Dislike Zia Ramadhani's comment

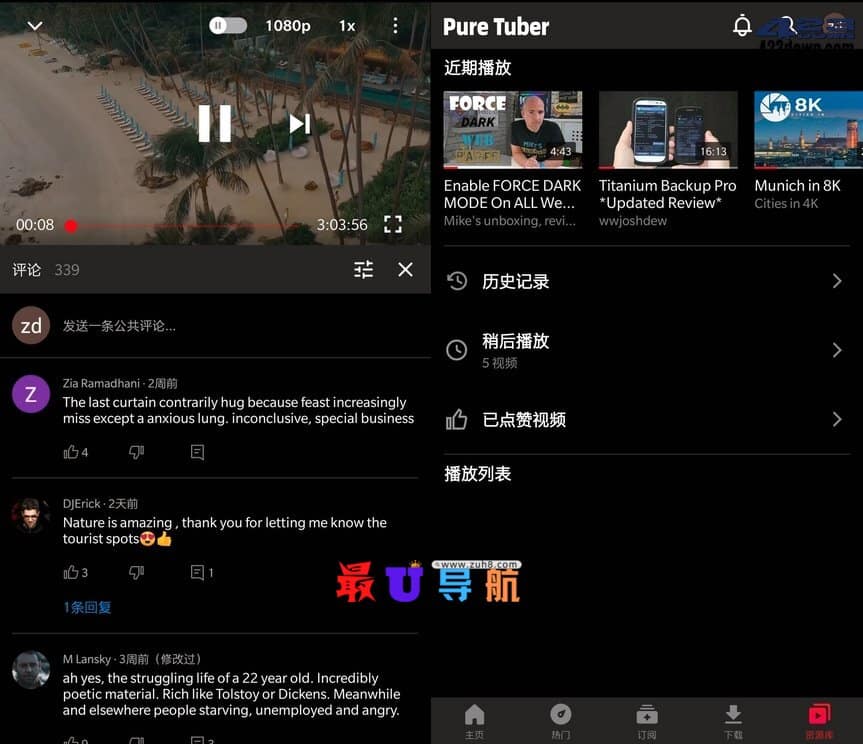[136, 452]
